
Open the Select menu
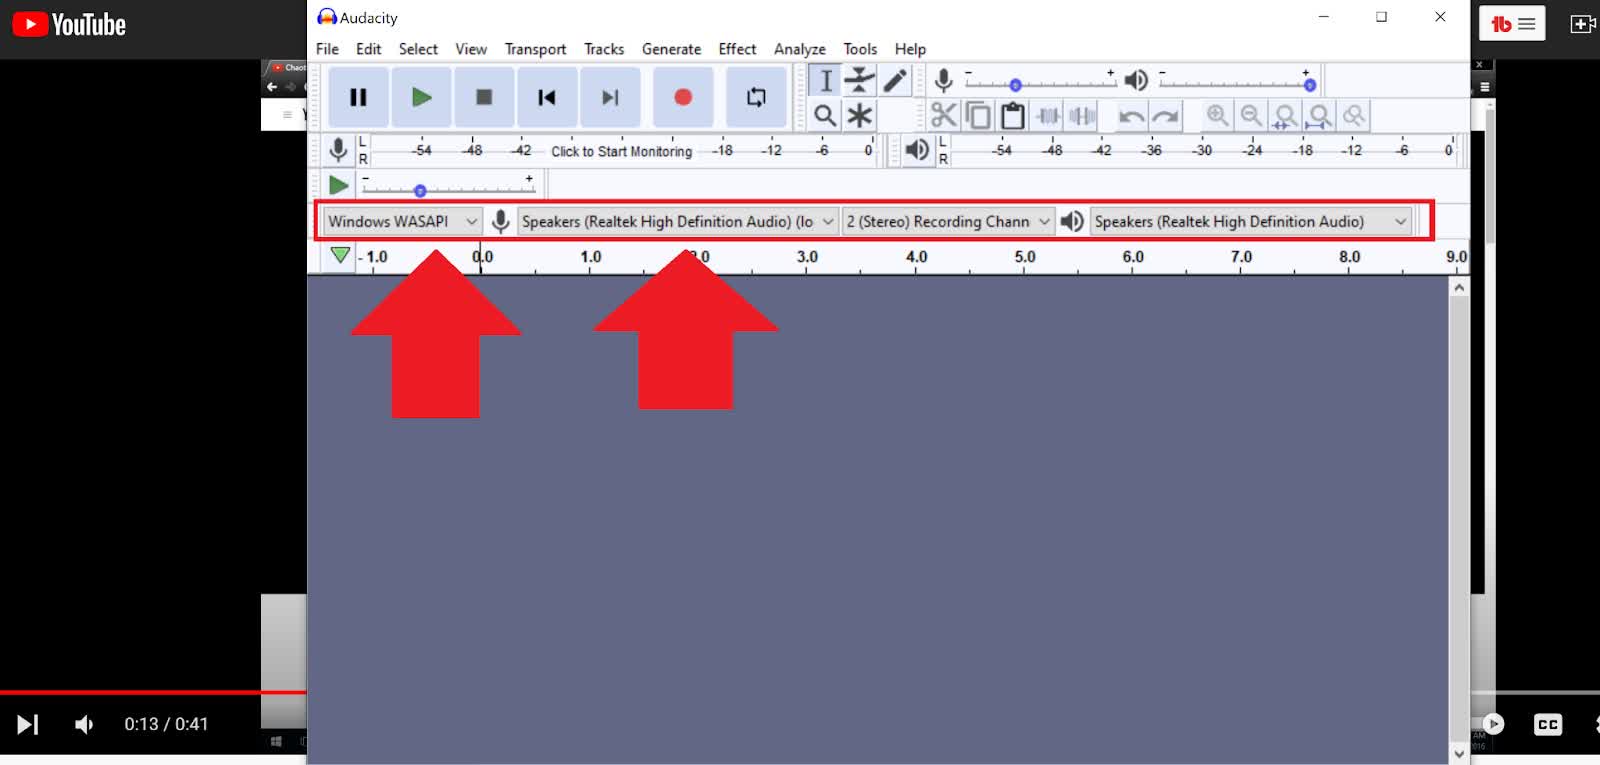click(418, 49)
